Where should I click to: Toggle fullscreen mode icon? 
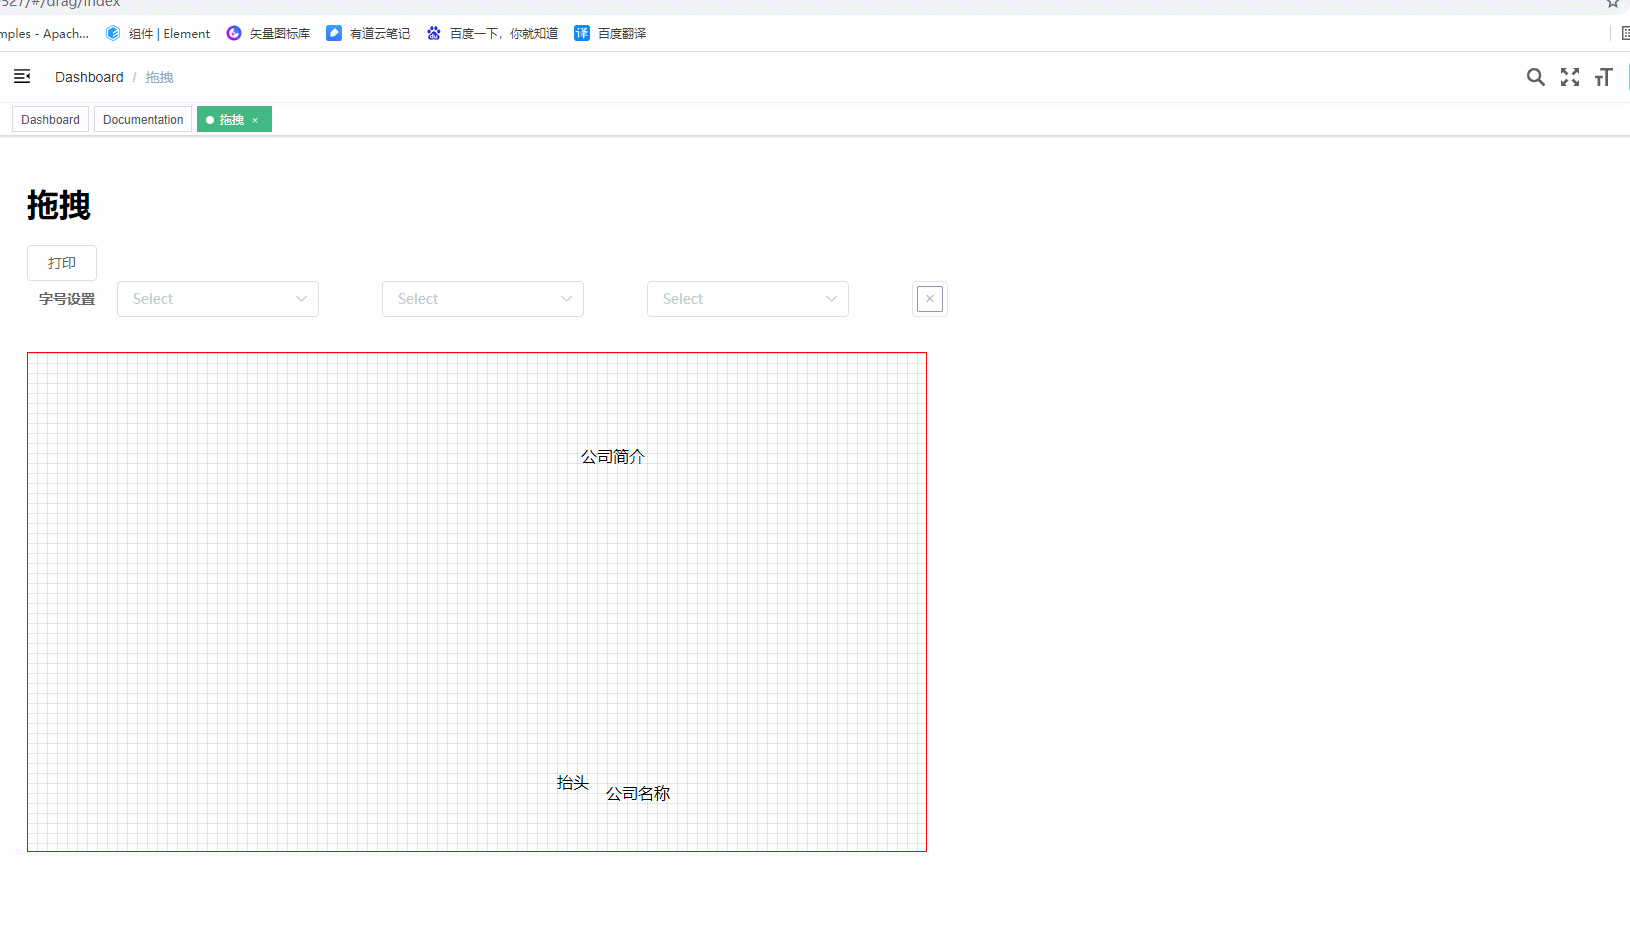pos(1570,77)
